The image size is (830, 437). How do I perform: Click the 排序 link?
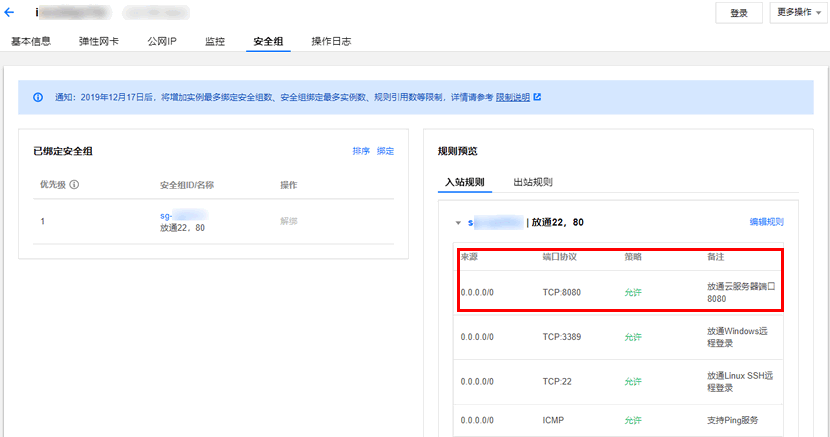tap(361, 151)
